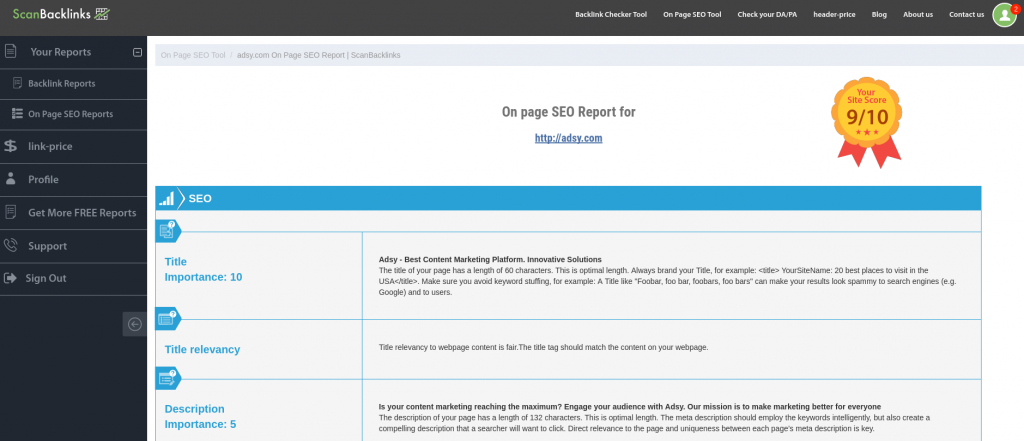
Task: Click On Page SEO Tool breadcrumb
Action: 193,56
